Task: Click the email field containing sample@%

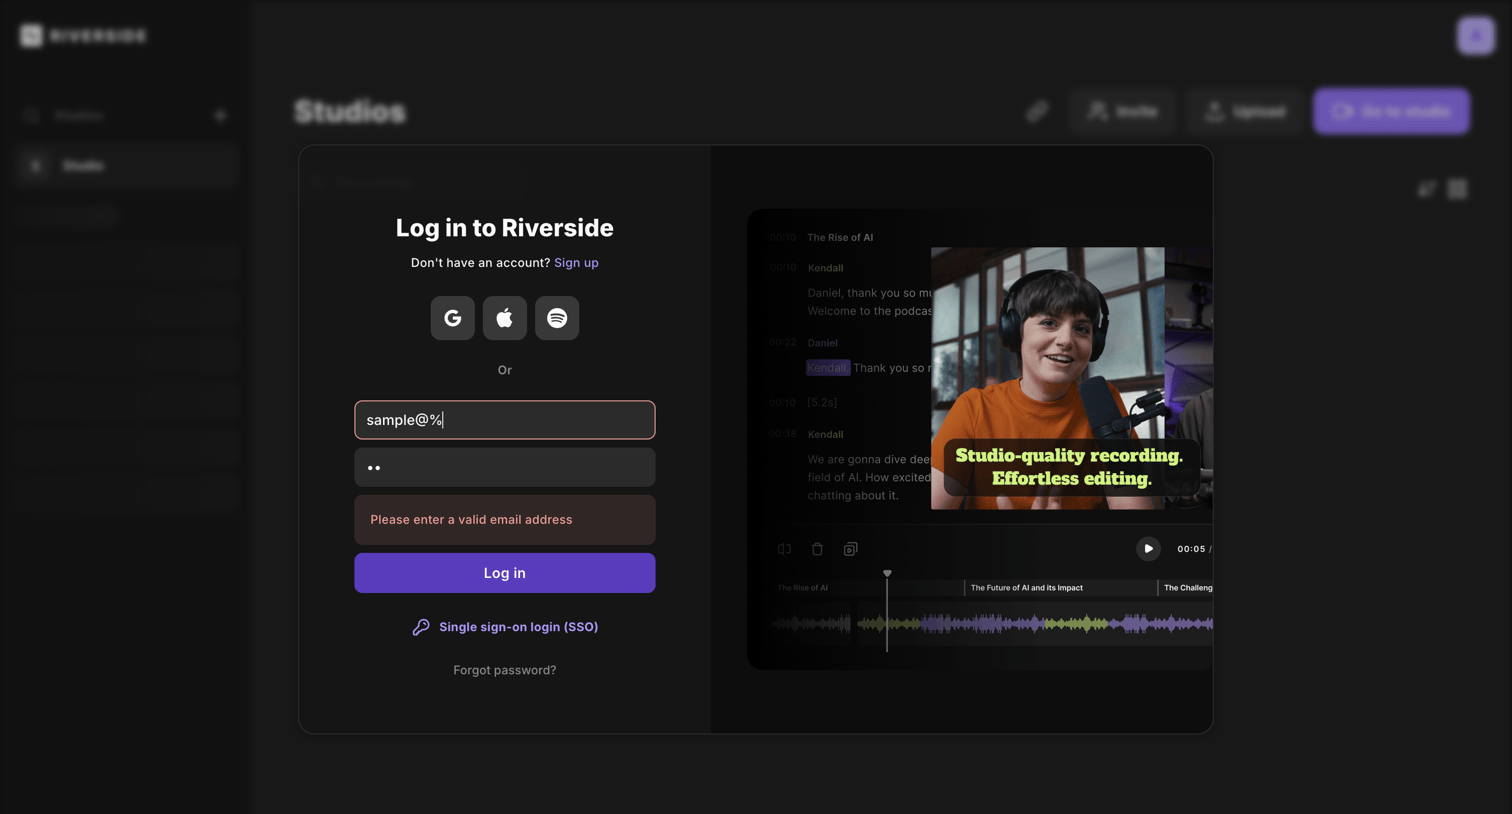Action: point(505,420)
